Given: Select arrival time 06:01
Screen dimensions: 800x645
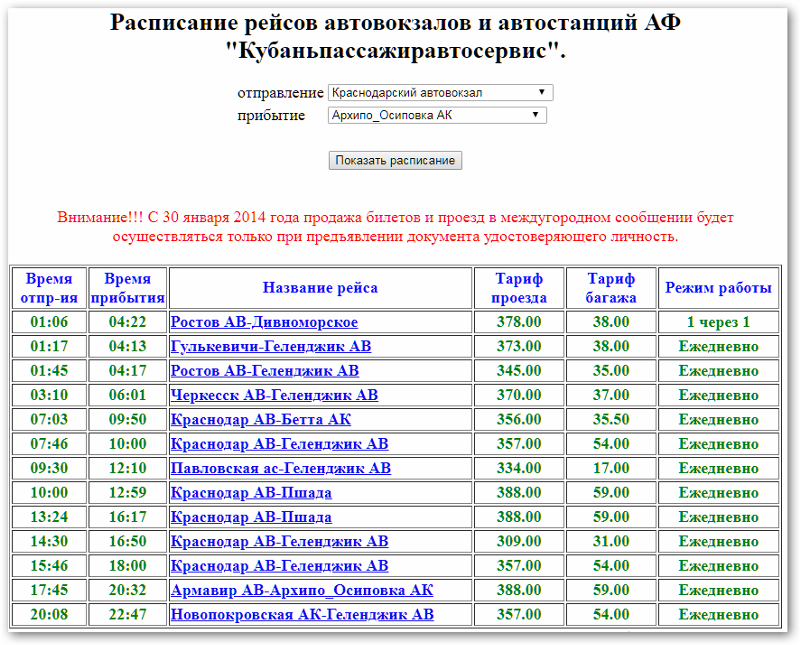Looking at the screenshot, I should (x=128, y=395).
